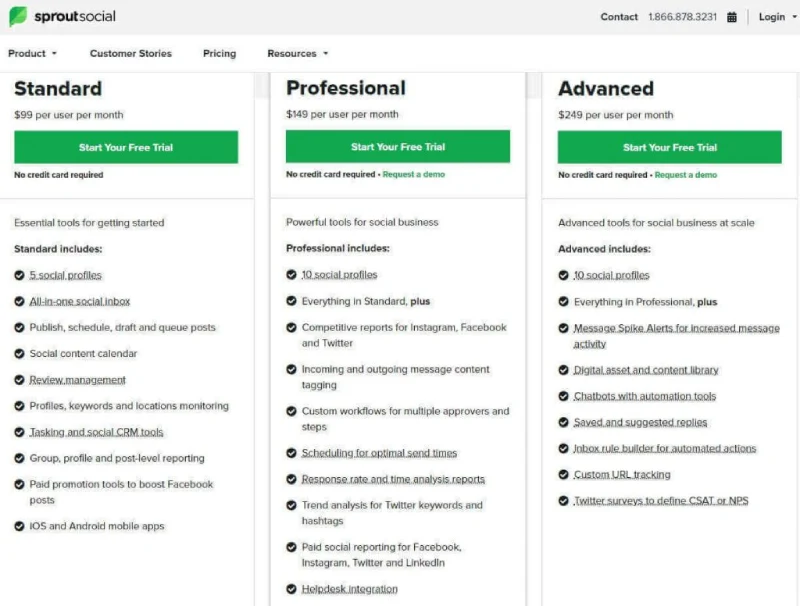800x606 pixels.
Task: Start the free trial for Advanced plan
Action: (670, 147)
